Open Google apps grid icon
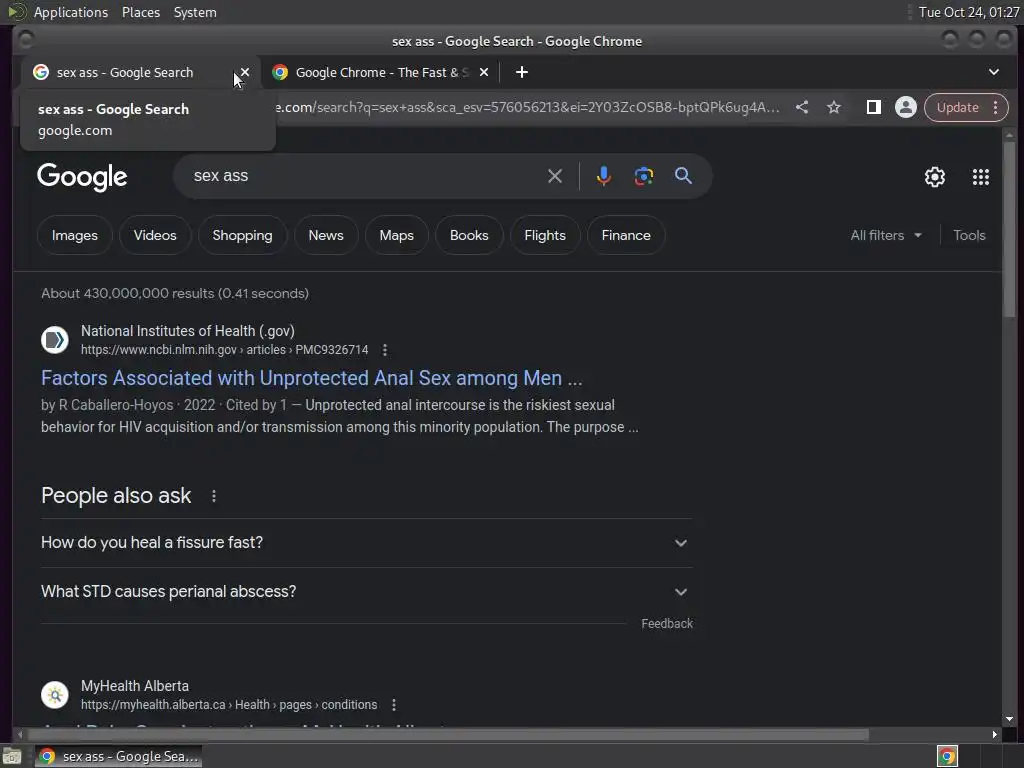The width and height of the screenshot is (1024, 768). coord(980,176)
